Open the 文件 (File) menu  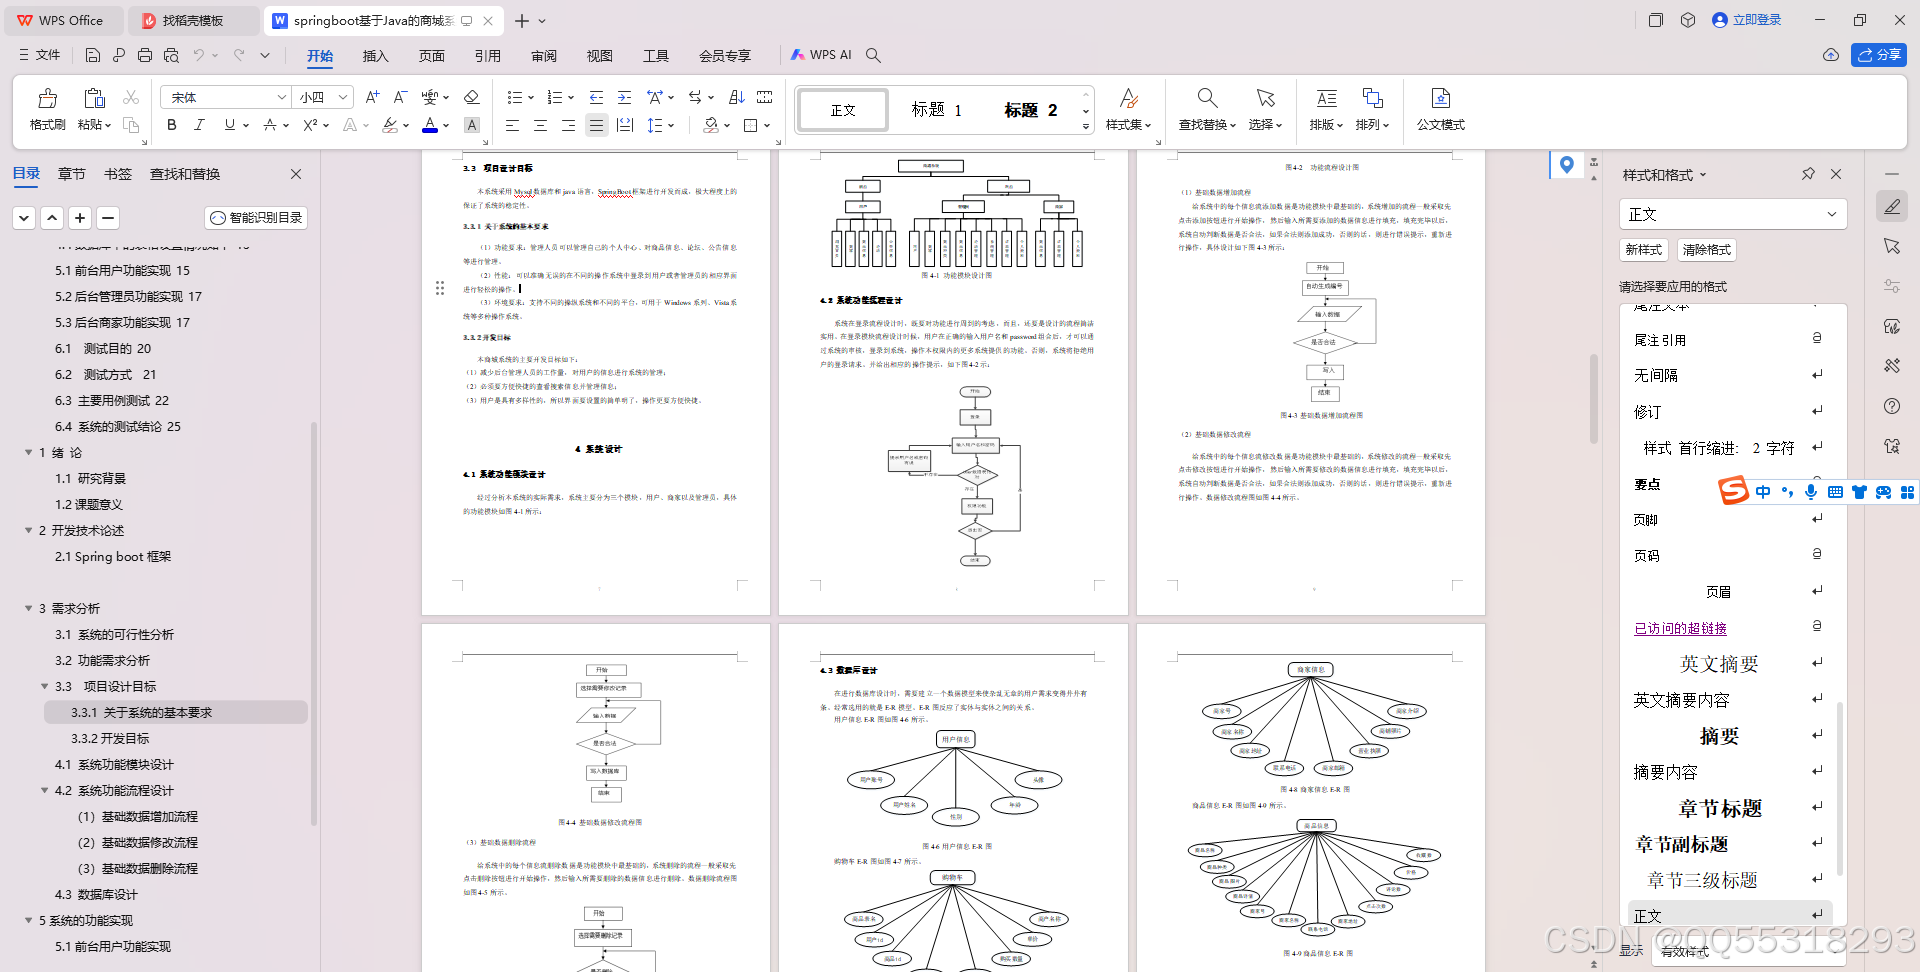pos(40,55)
